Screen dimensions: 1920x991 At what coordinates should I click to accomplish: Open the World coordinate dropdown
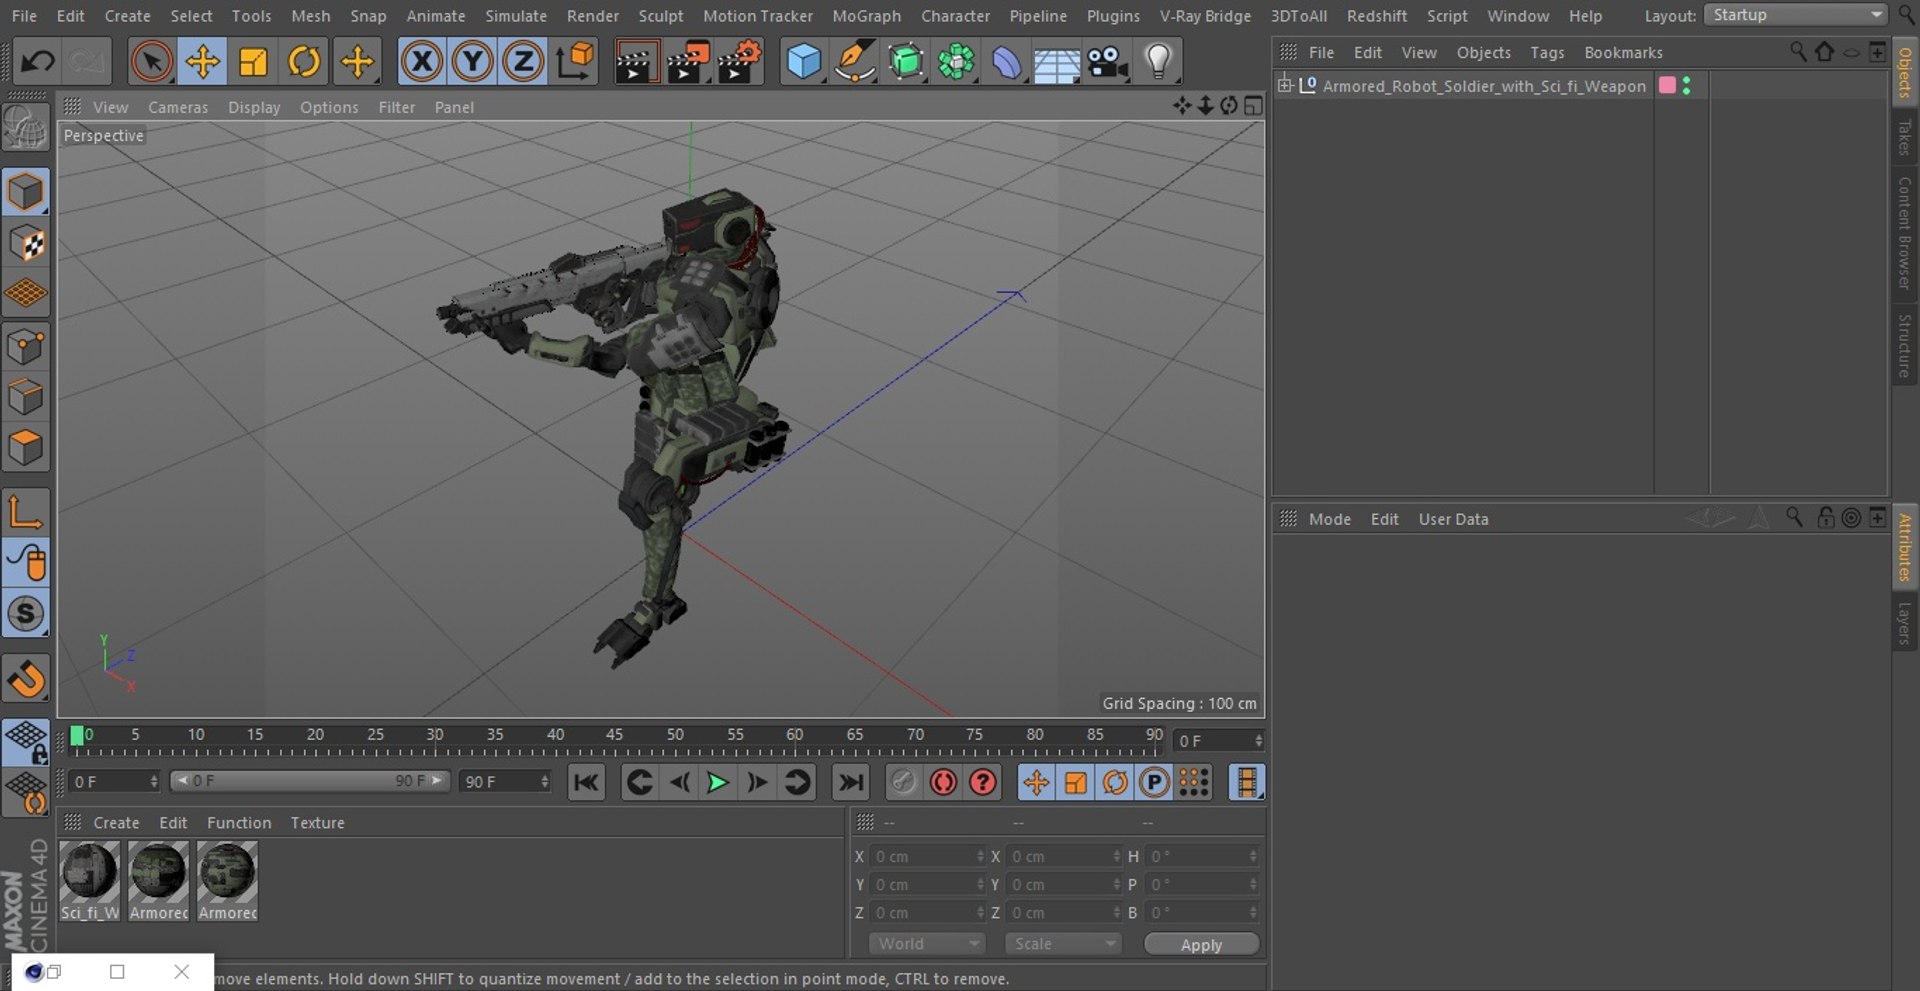click(927, 944)
